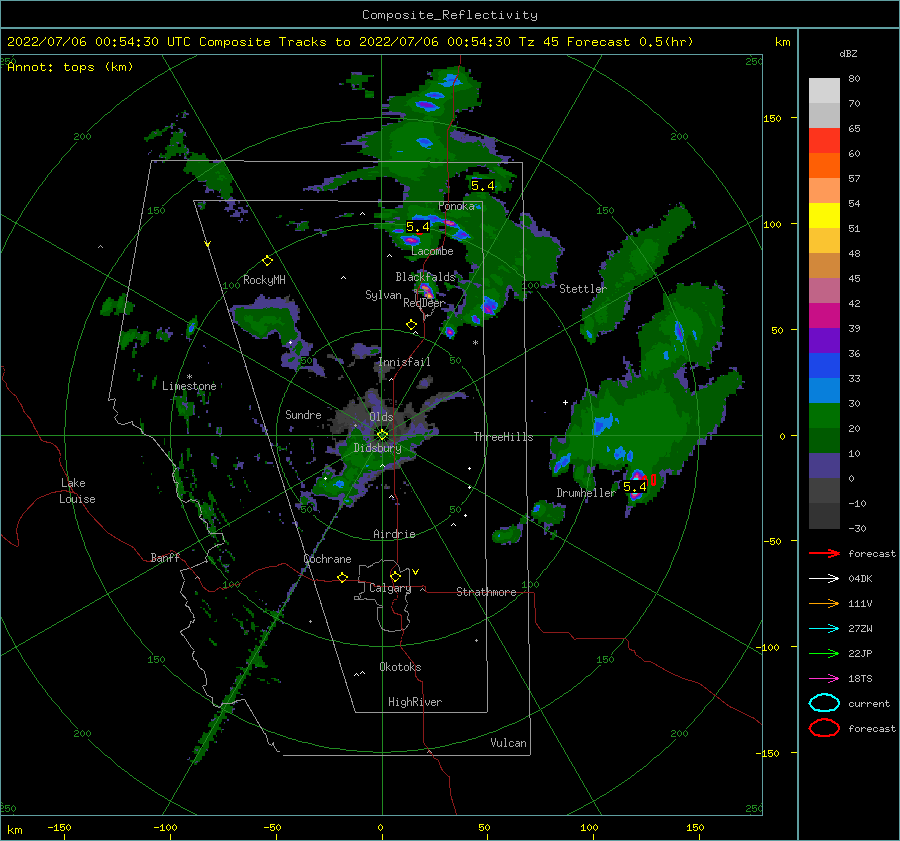Click the Sundre city label
The height and width of the screenshot is (841, 900).
pos(303,414)
